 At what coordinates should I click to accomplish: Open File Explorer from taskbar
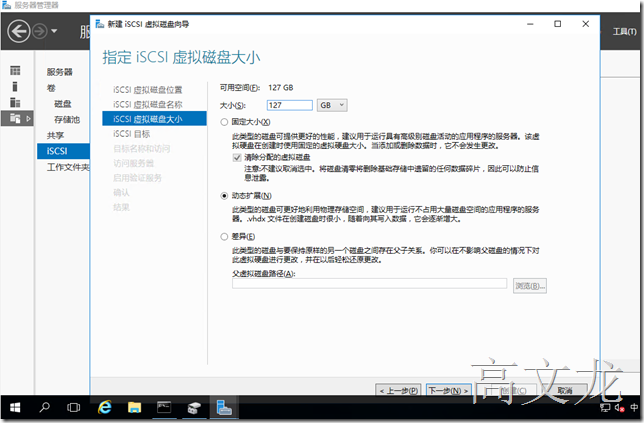click(134, 407)
